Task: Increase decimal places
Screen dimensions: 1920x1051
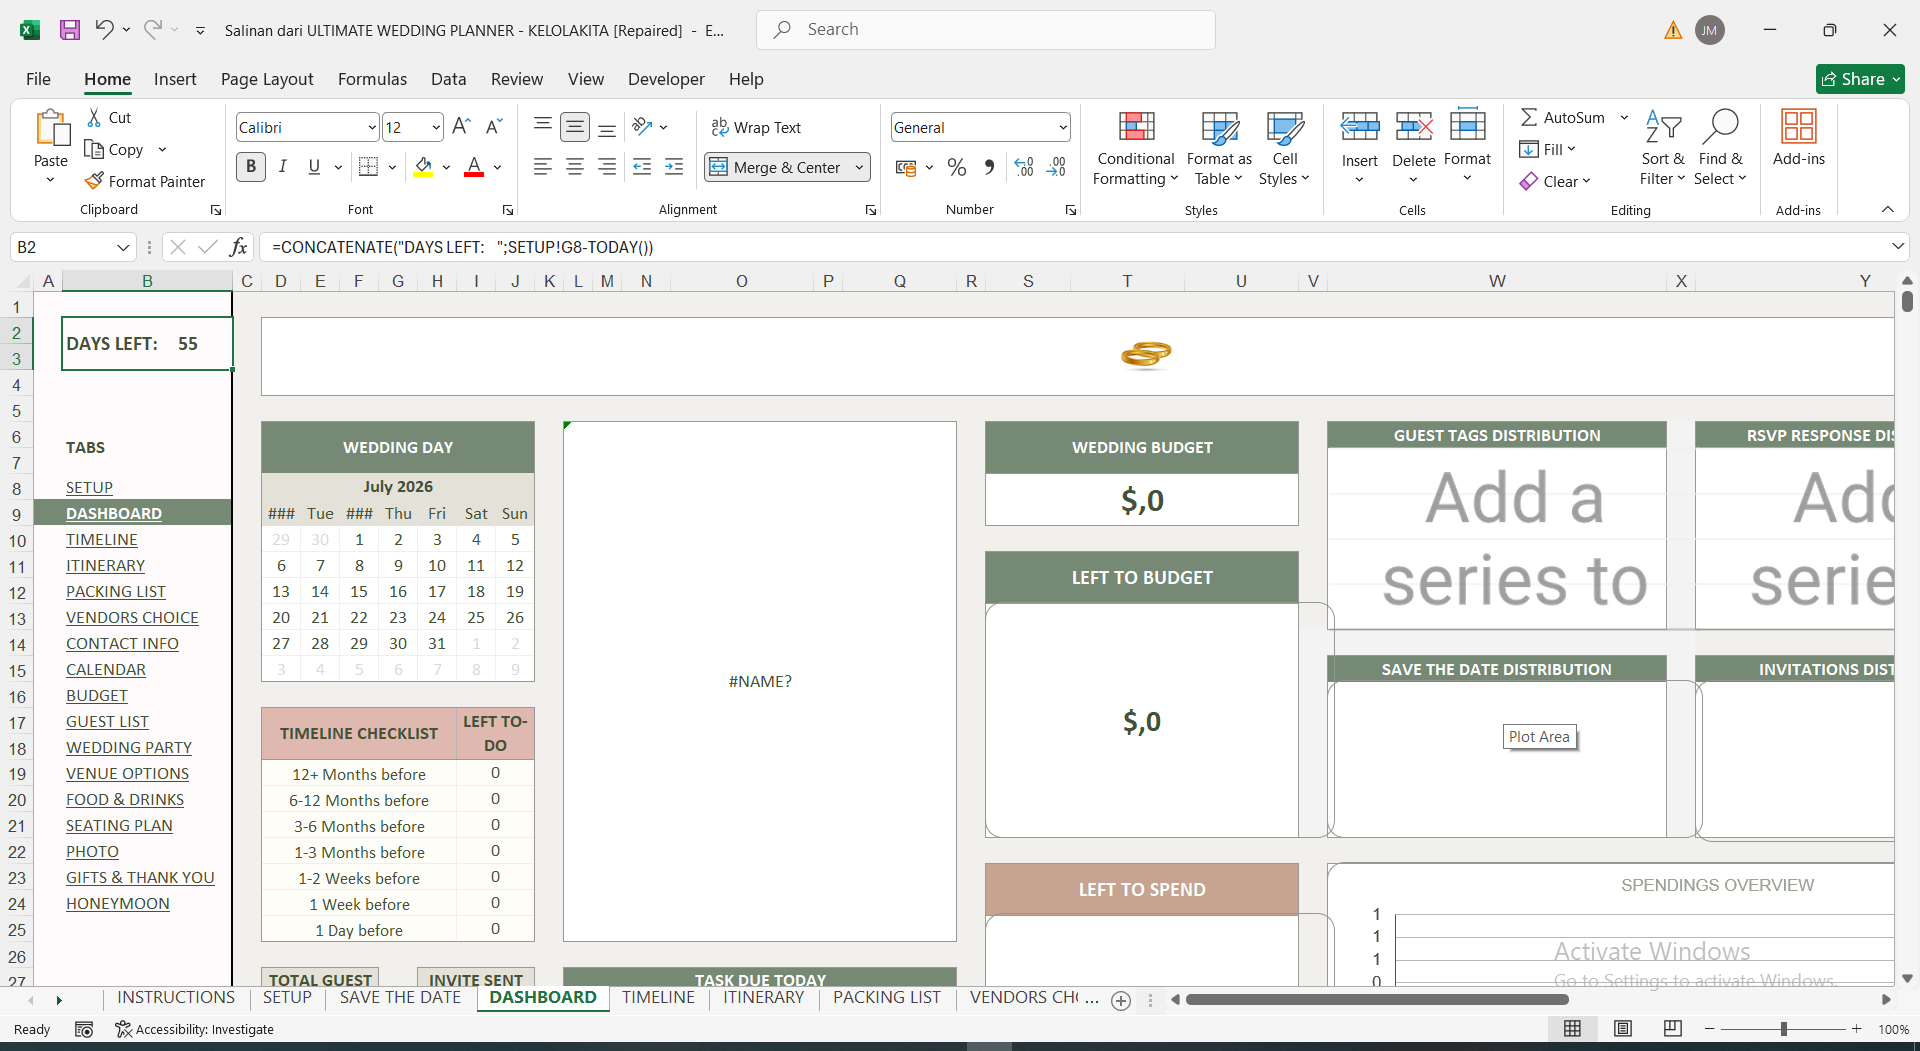Action: [1024, 167]
